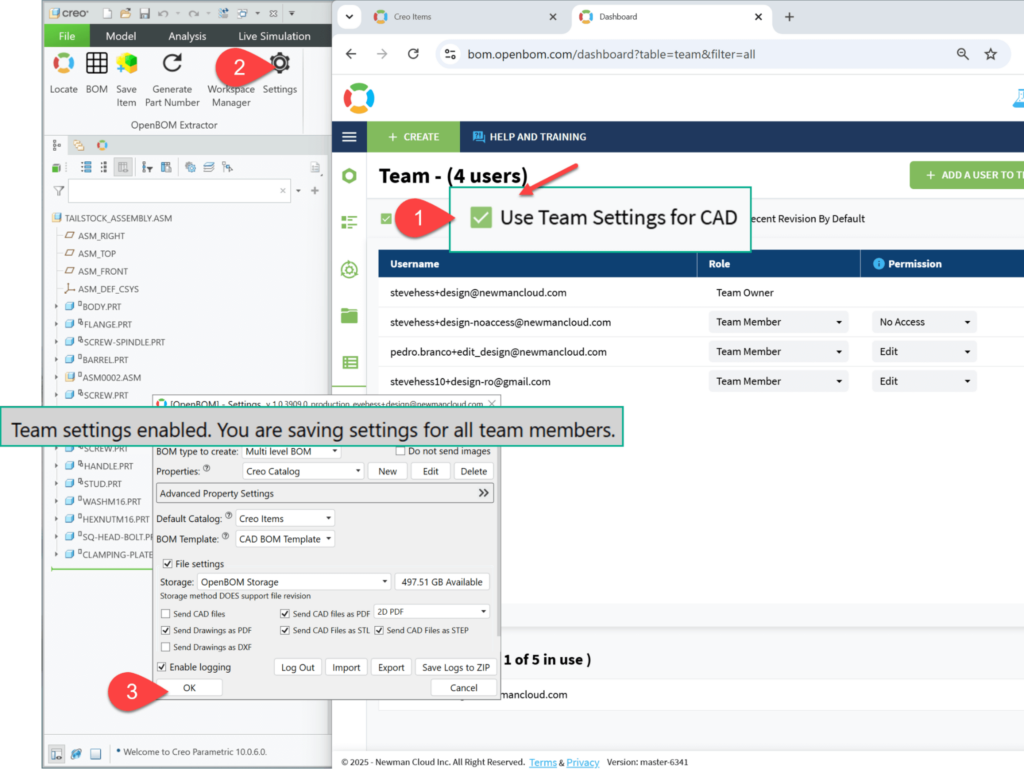The height and width of the screenshot is (769, 1024).
Task: Click the list icon in OpenBOM sidebar
Action: [349, 223]
